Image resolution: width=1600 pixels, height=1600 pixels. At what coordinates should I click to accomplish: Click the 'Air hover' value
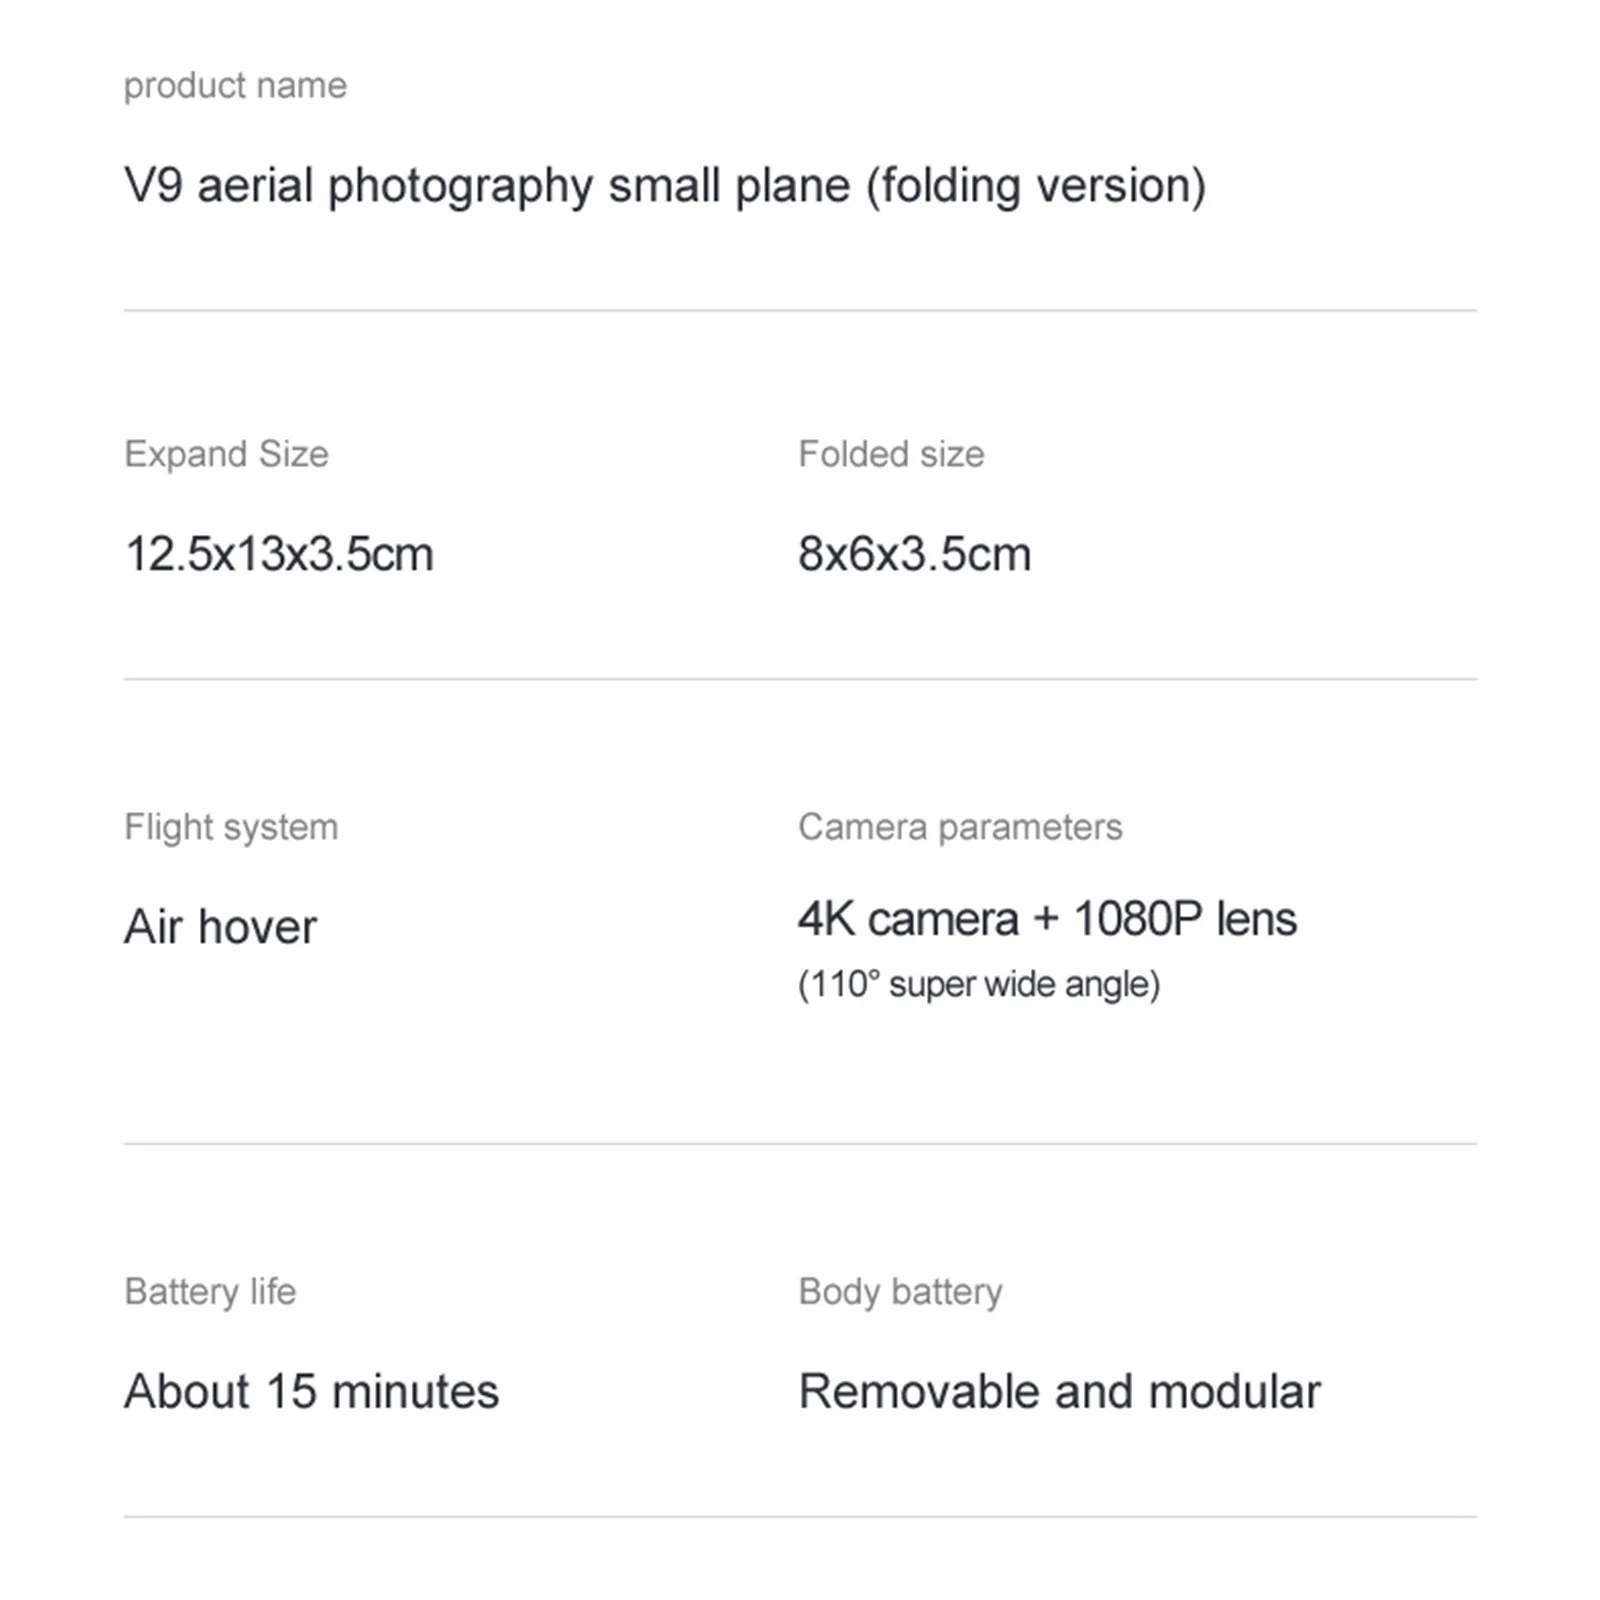pos(220,927)
